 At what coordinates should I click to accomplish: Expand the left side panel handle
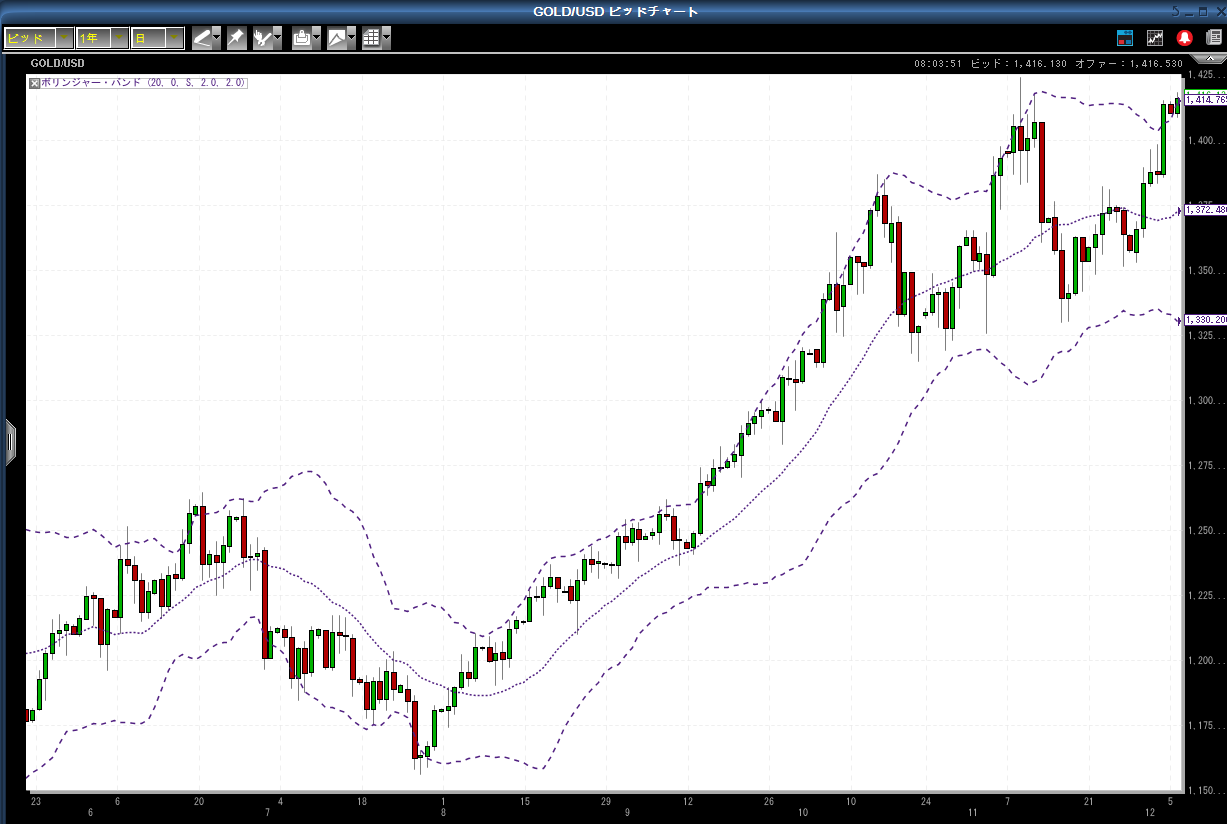(x=10, y=442)
